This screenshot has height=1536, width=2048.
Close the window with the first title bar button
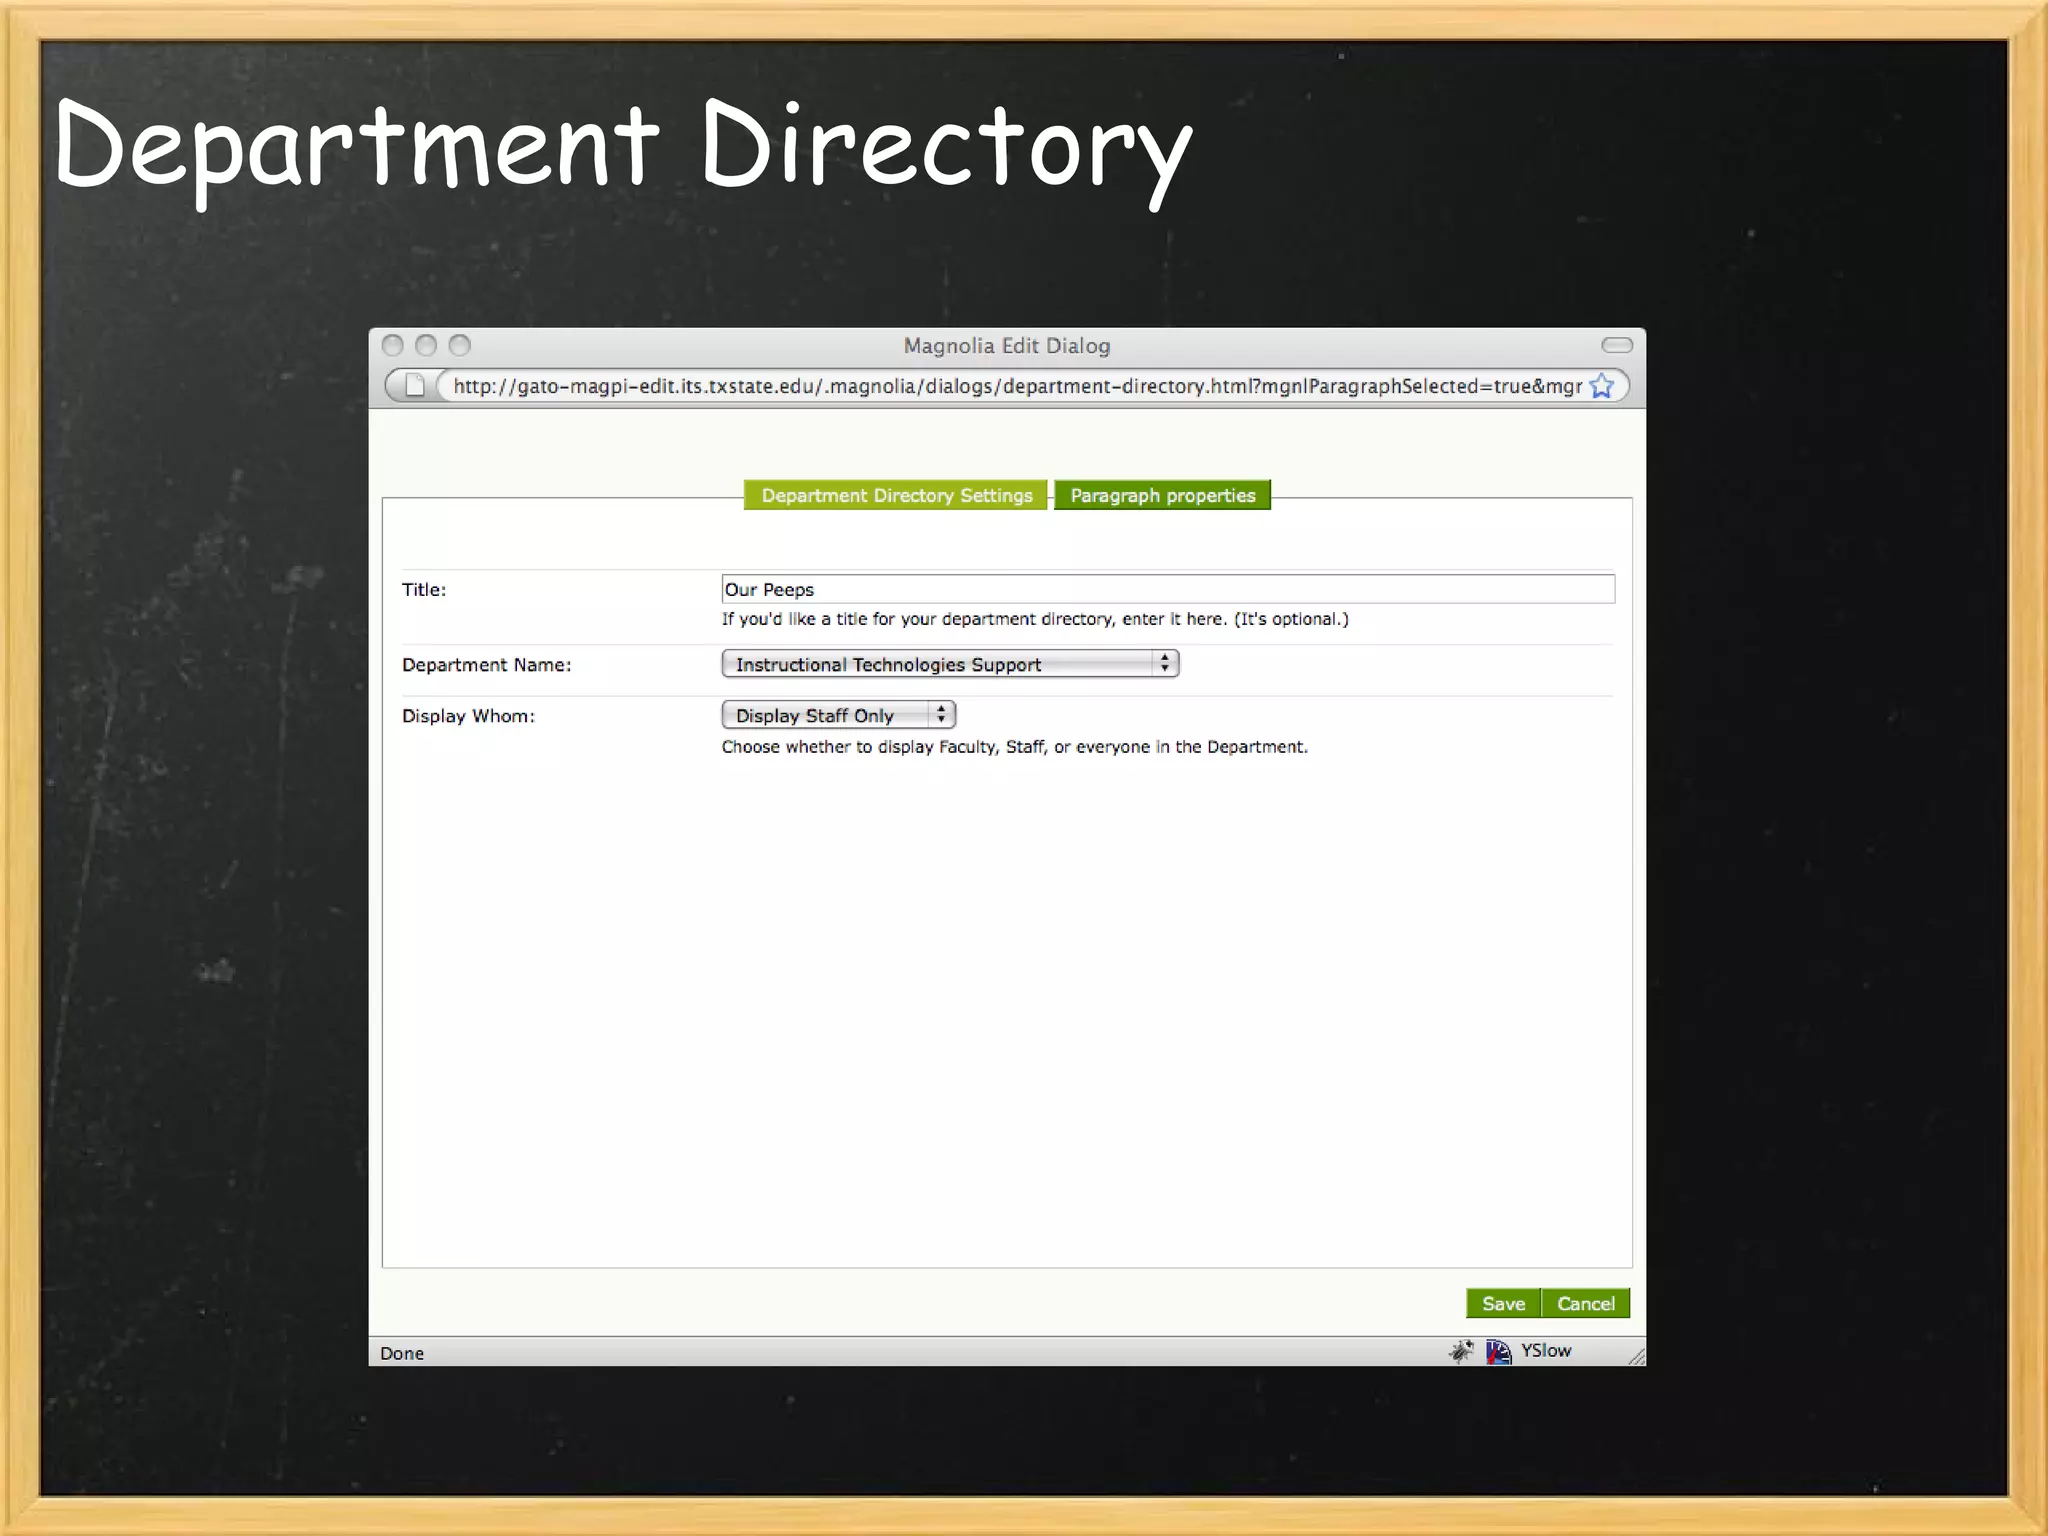coord(393,345)
